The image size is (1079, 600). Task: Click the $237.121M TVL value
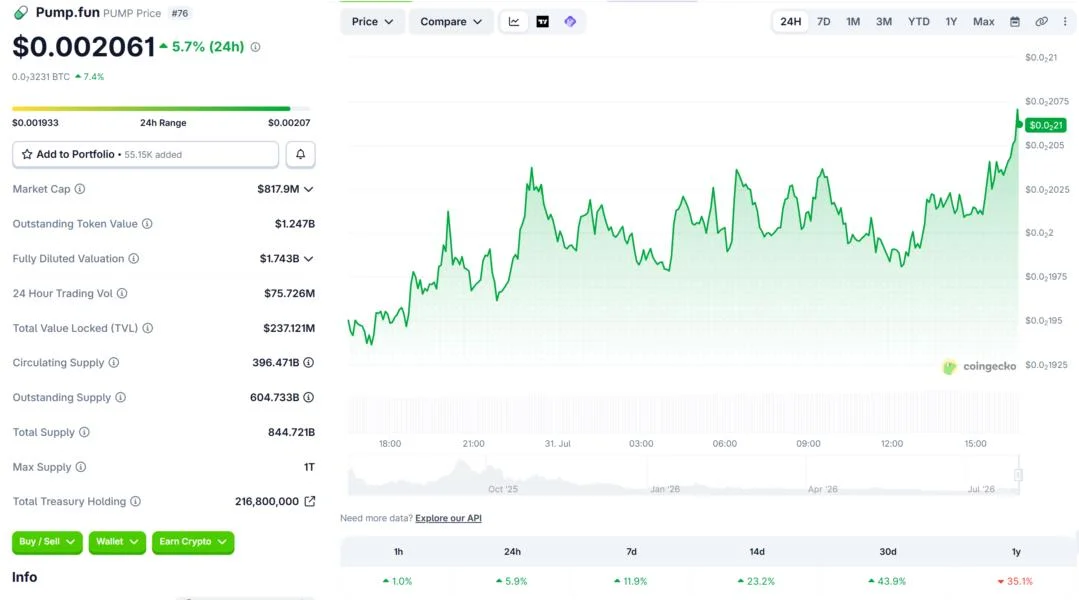[x=289, y=328]
